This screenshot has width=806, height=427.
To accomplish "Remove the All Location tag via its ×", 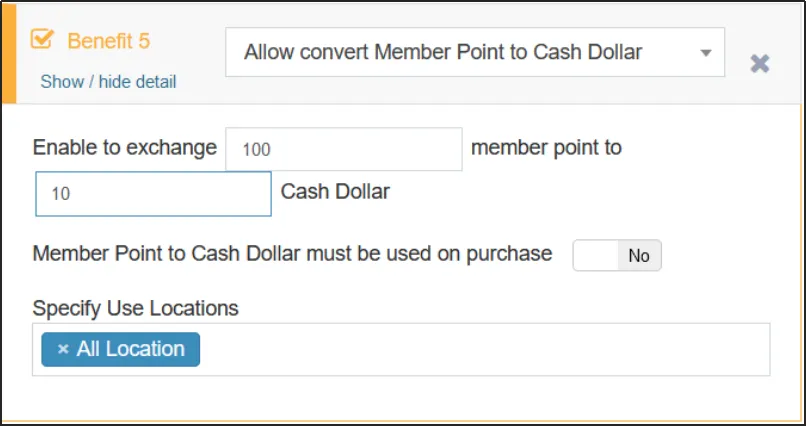I will (63, 349).
